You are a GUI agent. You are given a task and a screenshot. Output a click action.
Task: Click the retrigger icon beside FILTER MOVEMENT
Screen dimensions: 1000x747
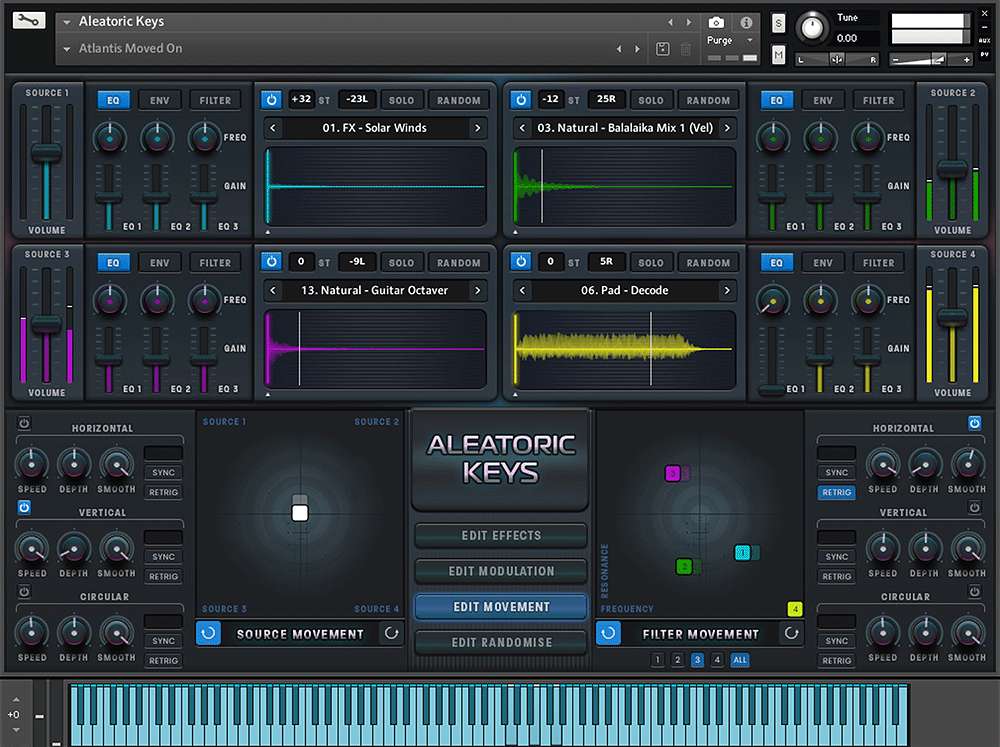(x=791, y=633)
